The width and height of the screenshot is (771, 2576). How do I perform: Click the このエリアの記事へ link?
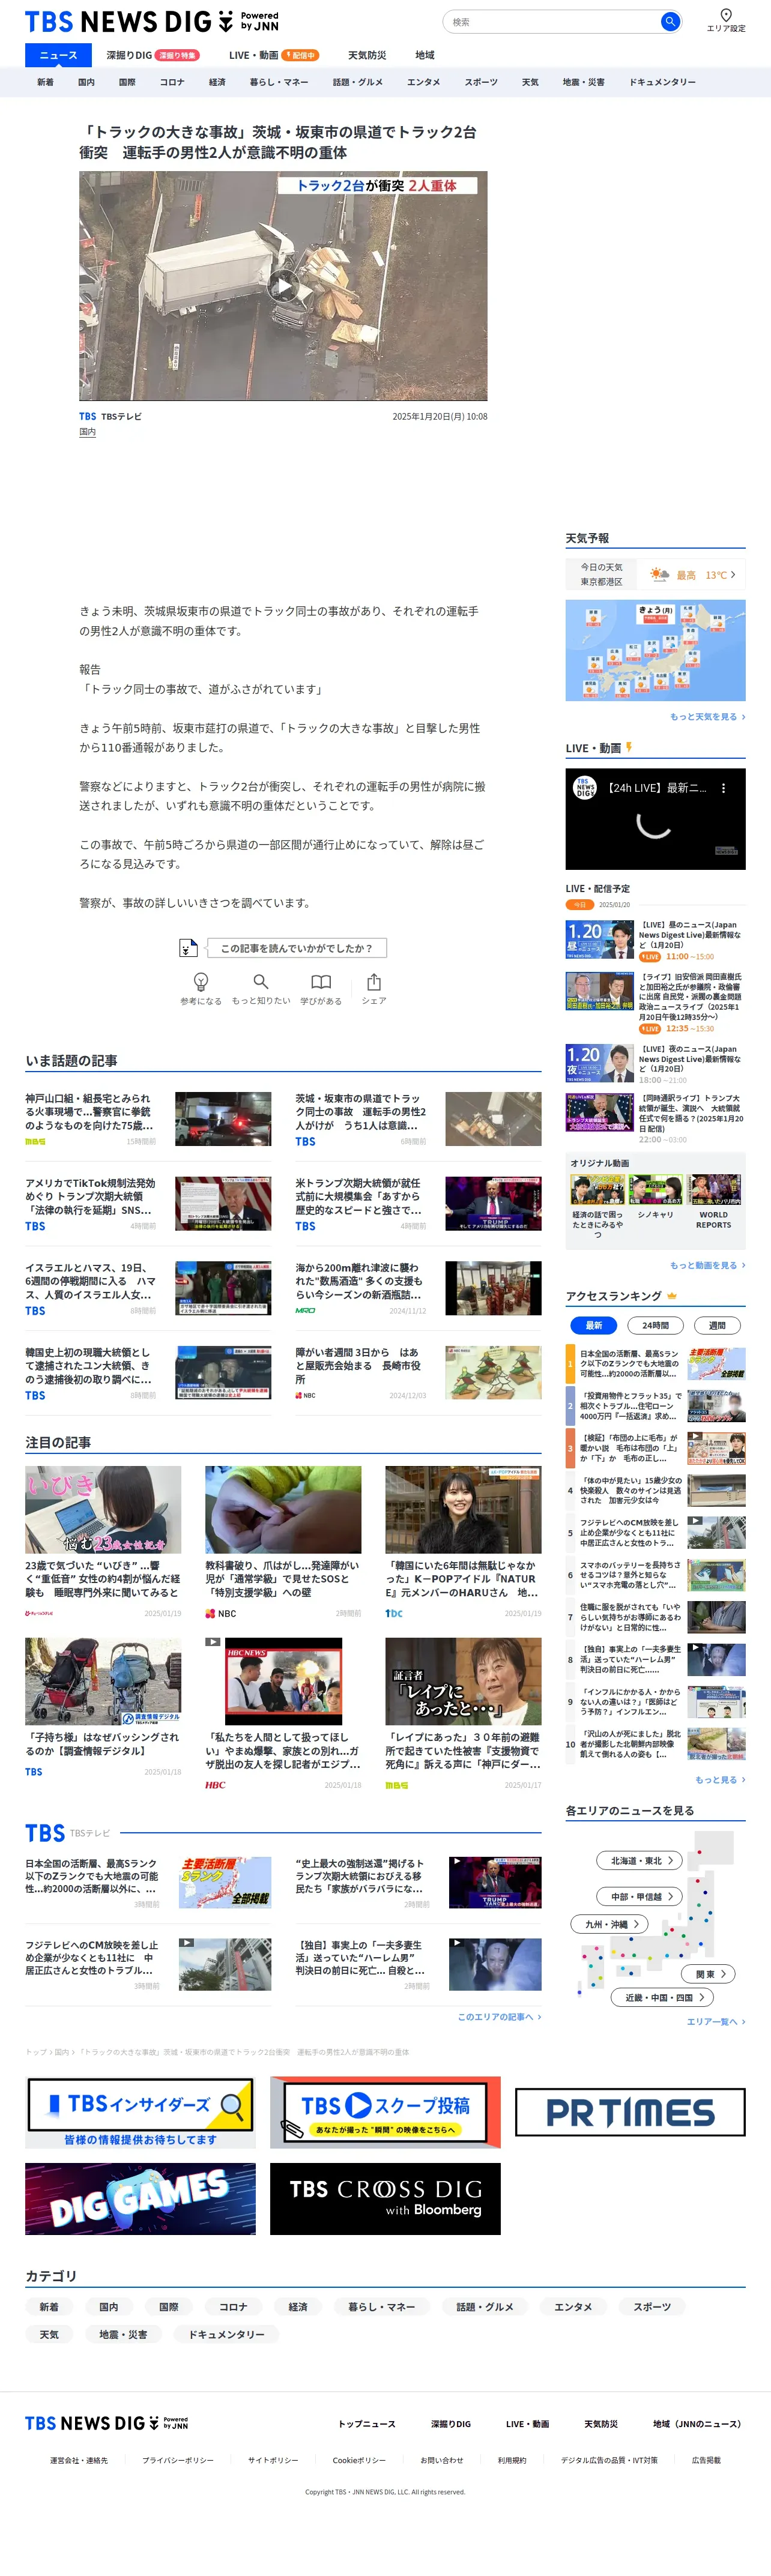tap(499, 2016)
